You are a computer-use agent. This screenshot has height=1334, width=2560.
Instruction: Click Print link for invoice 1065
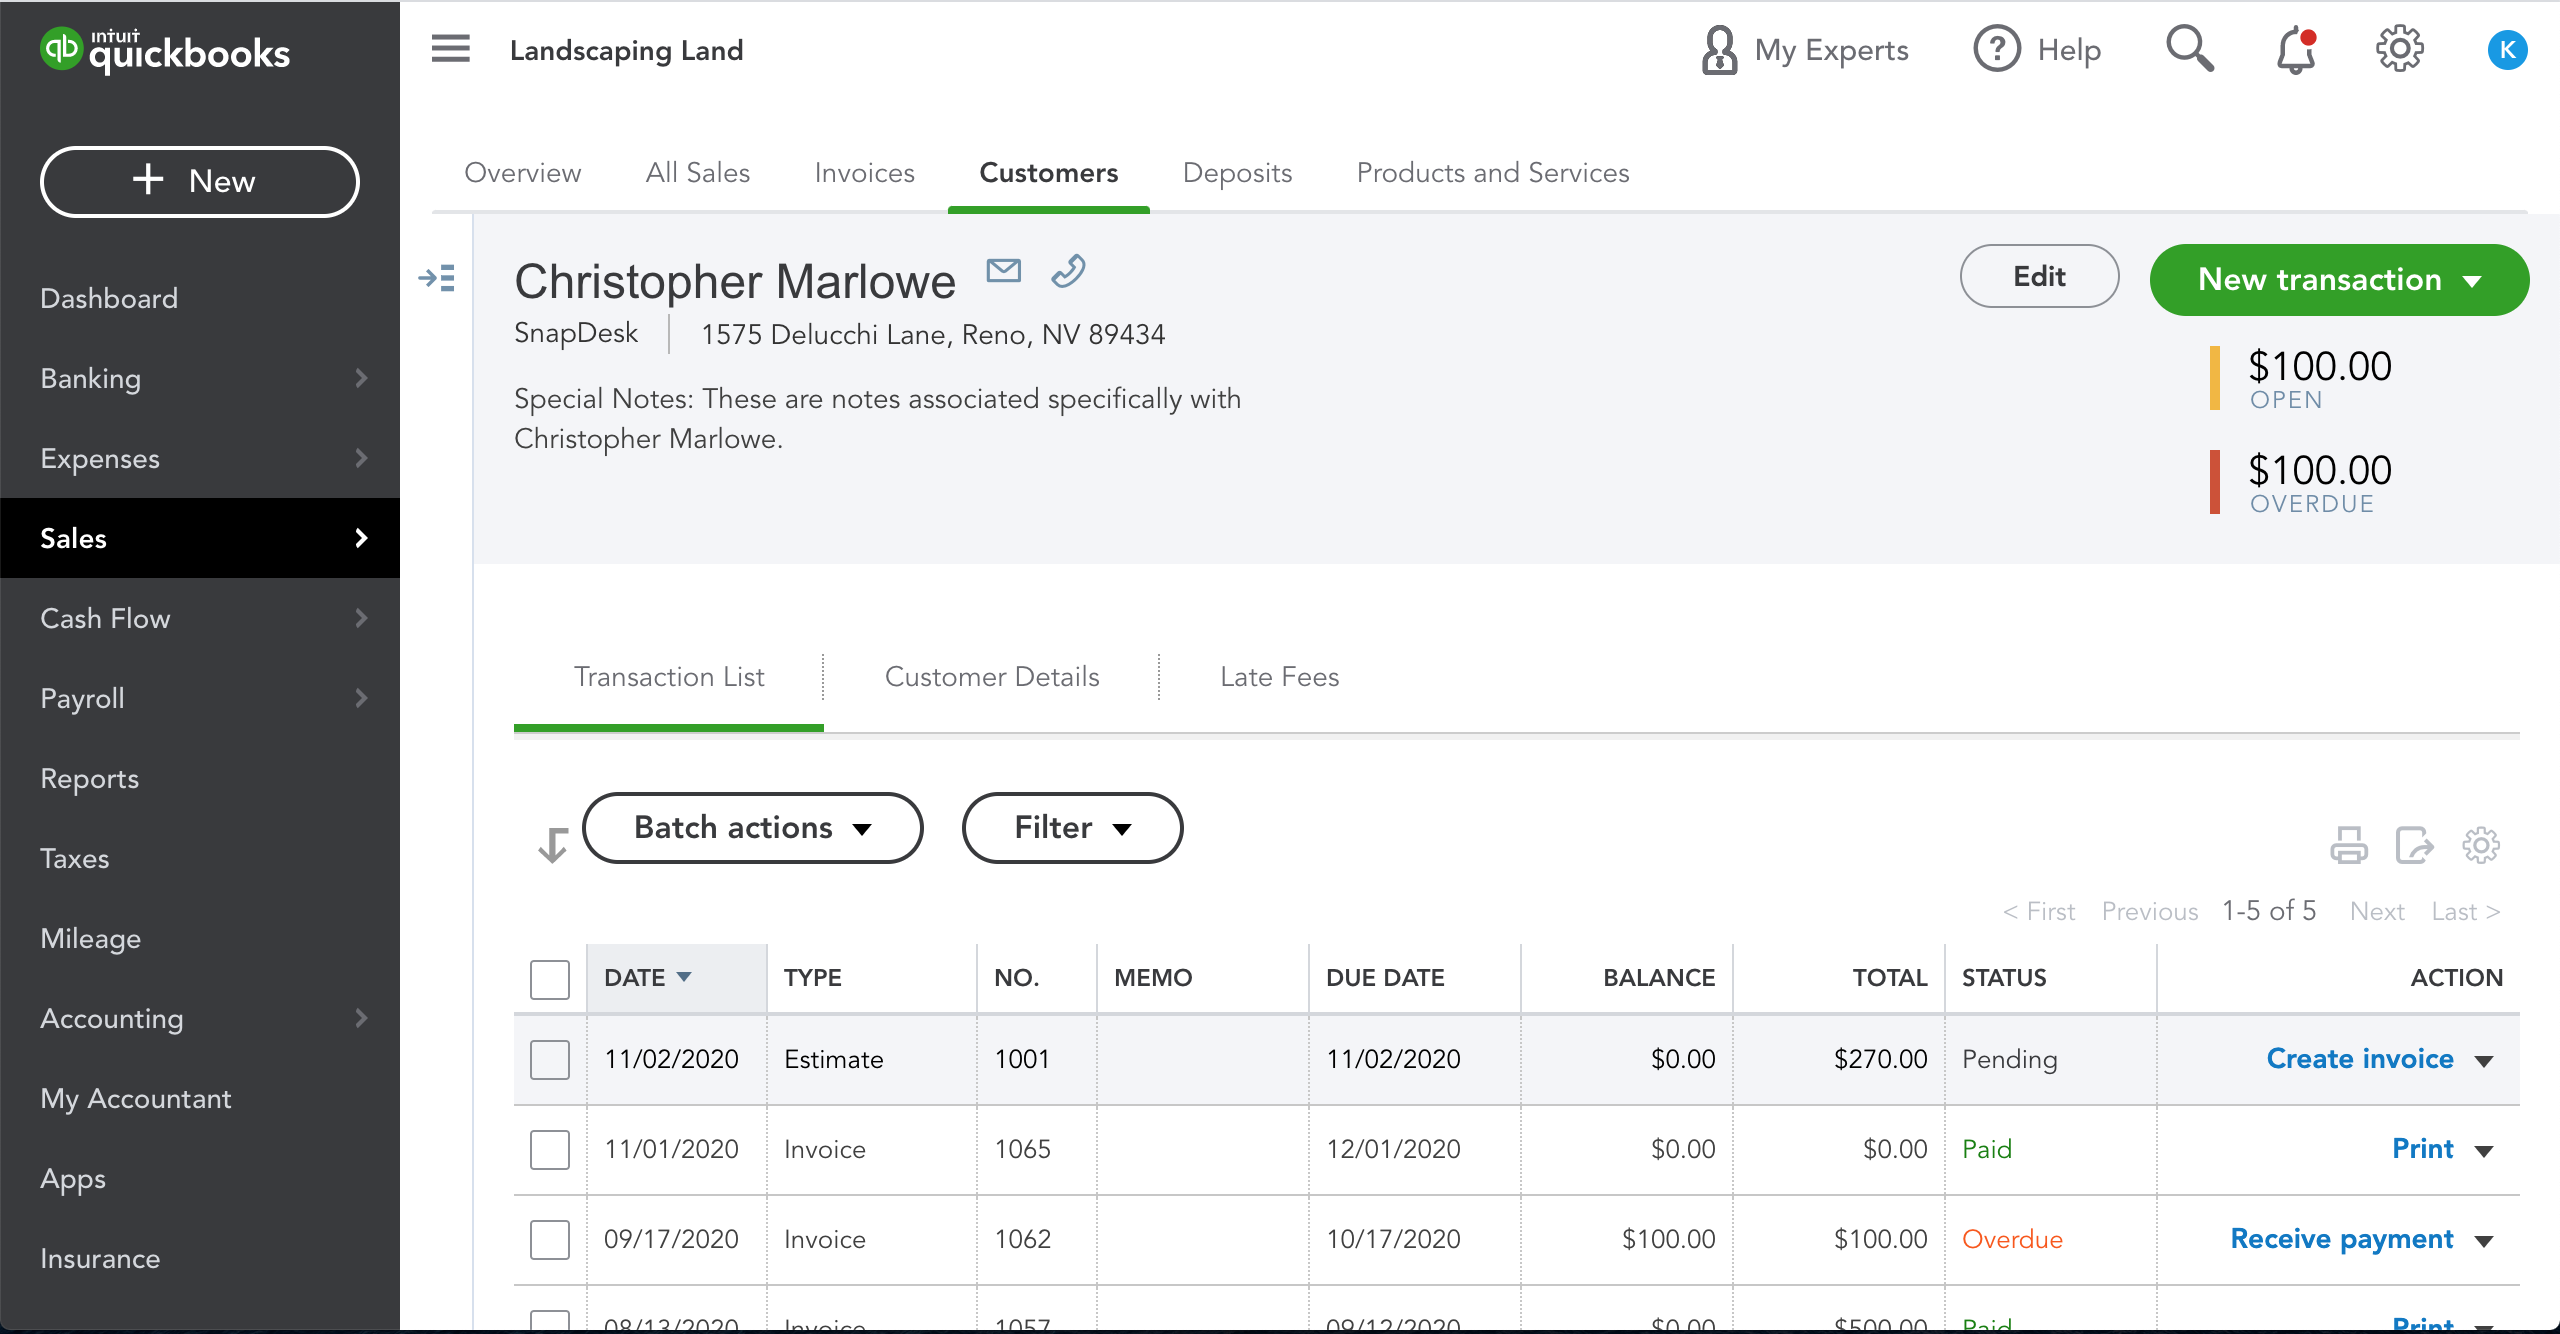(2422, 1149)
